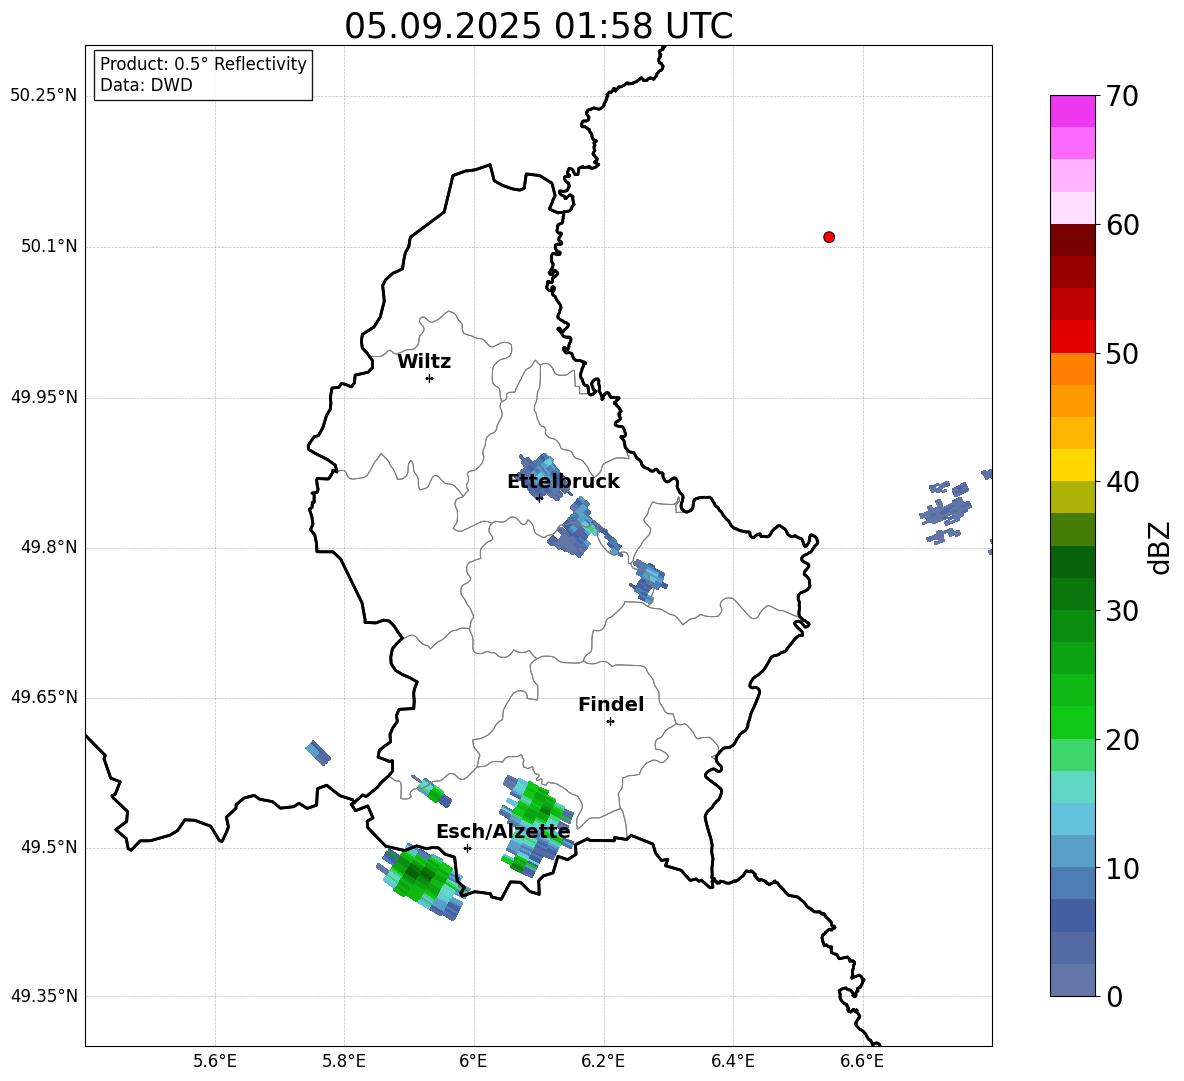Screen dimensions: 1184x1081
Task: Click the Esch/Alzette city label
Action: click(503, 831)
